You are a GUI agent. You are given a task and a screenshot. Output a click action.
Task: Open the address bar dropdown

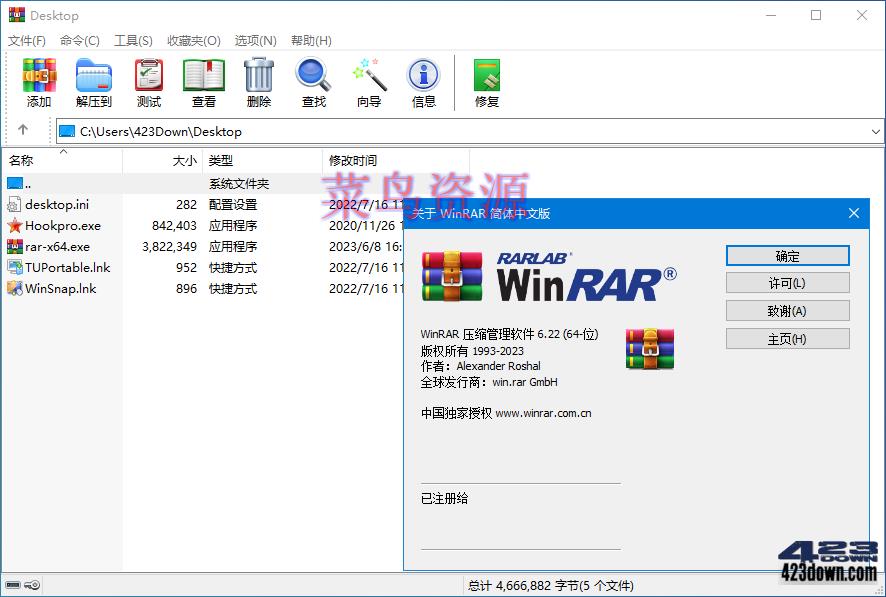click(x=877, y=131)
